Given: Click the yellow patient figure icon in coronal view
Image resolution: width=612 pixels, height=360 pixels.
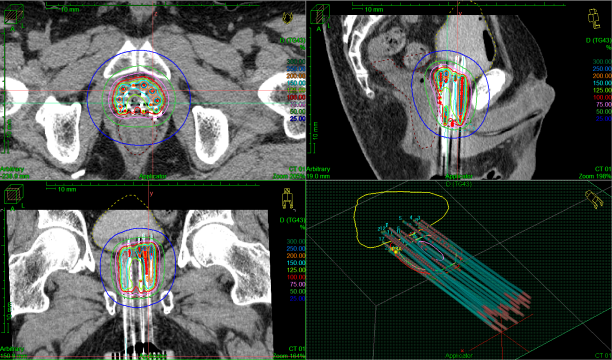Looking at the screenshot, I should pos(287,198).
